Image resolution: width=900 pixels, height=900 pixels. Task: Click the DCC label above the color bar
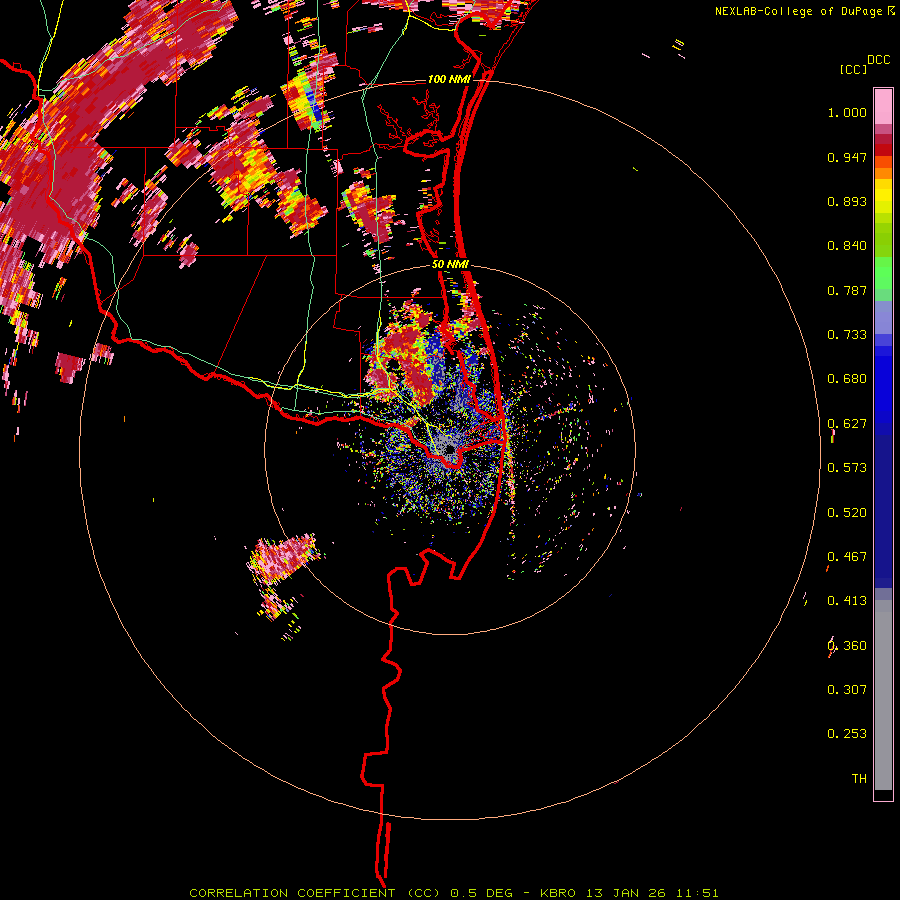click(x=878, y=60)
